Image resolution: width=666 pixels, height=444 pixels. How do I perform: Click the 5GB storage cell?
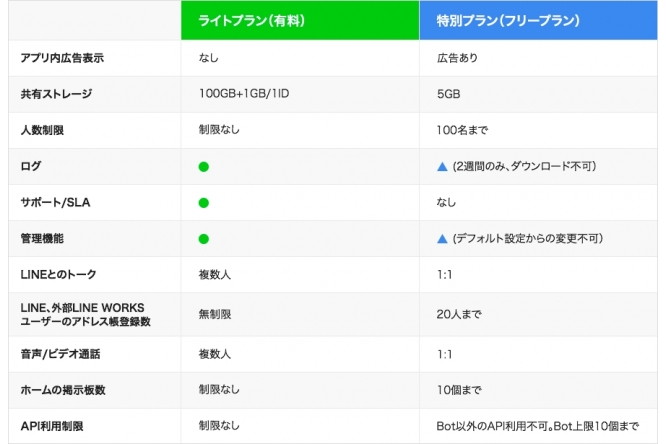point(449,94)
